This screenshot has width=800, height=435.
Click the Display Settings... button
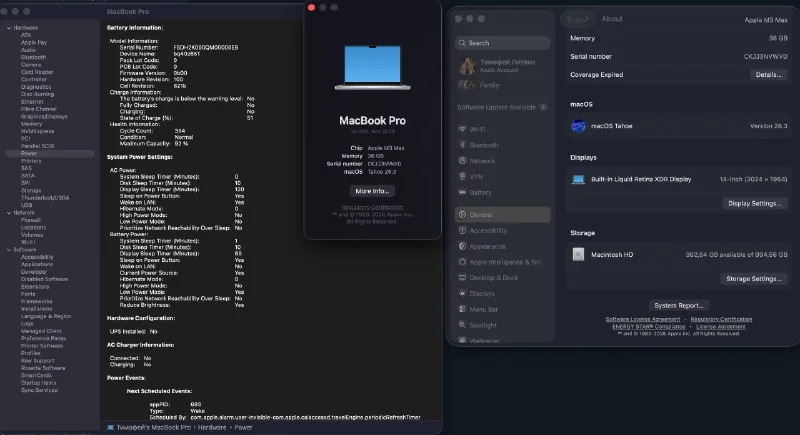coord(755,203)
